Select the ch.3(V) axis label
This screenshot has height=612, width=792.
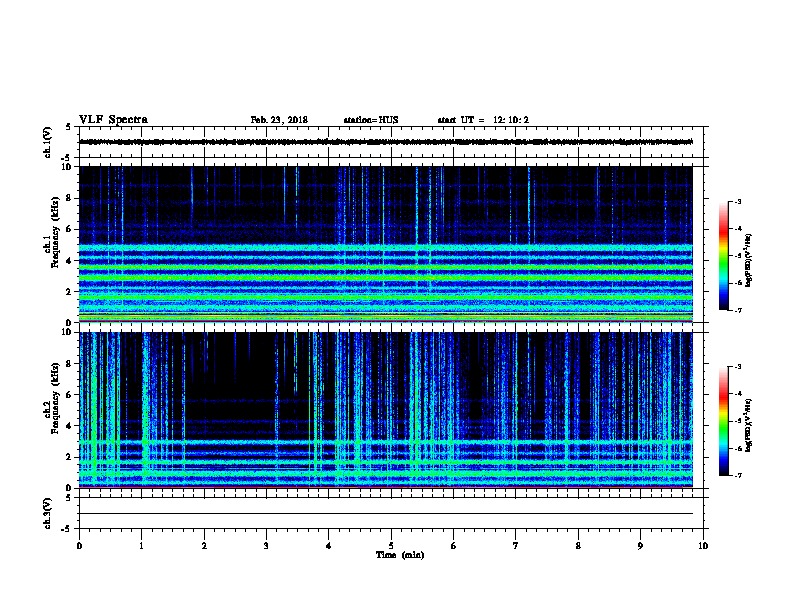click(x=48, y=513)
